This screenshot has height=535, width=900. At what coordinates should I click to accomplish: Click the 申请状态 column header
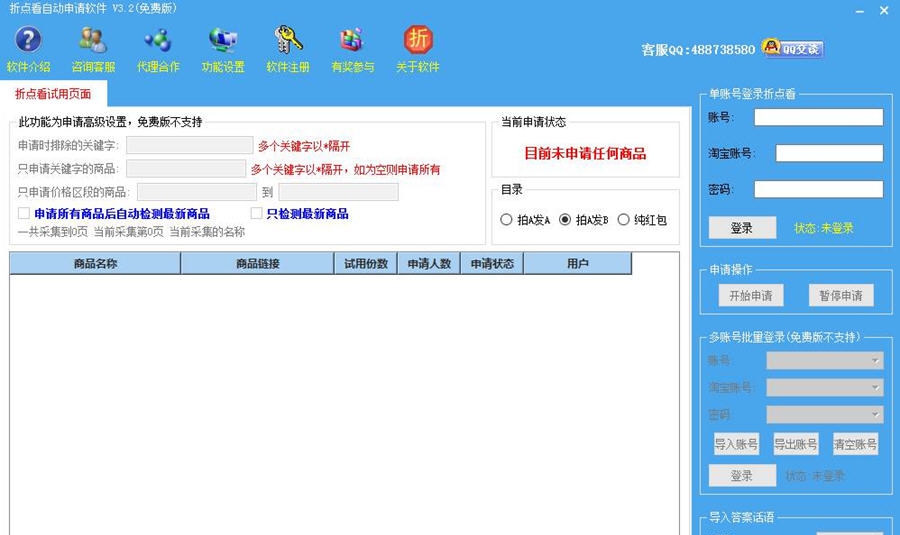(x=492, y=263)
